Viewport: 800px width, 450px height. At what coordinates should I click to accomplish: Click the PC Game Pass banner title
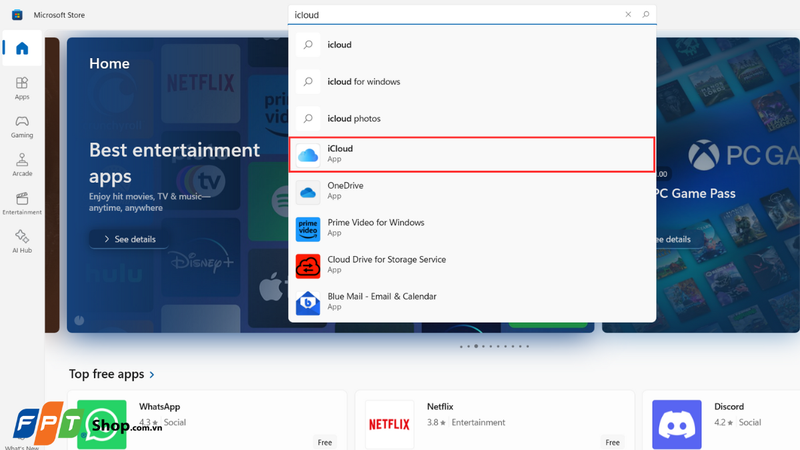[696, 194]
